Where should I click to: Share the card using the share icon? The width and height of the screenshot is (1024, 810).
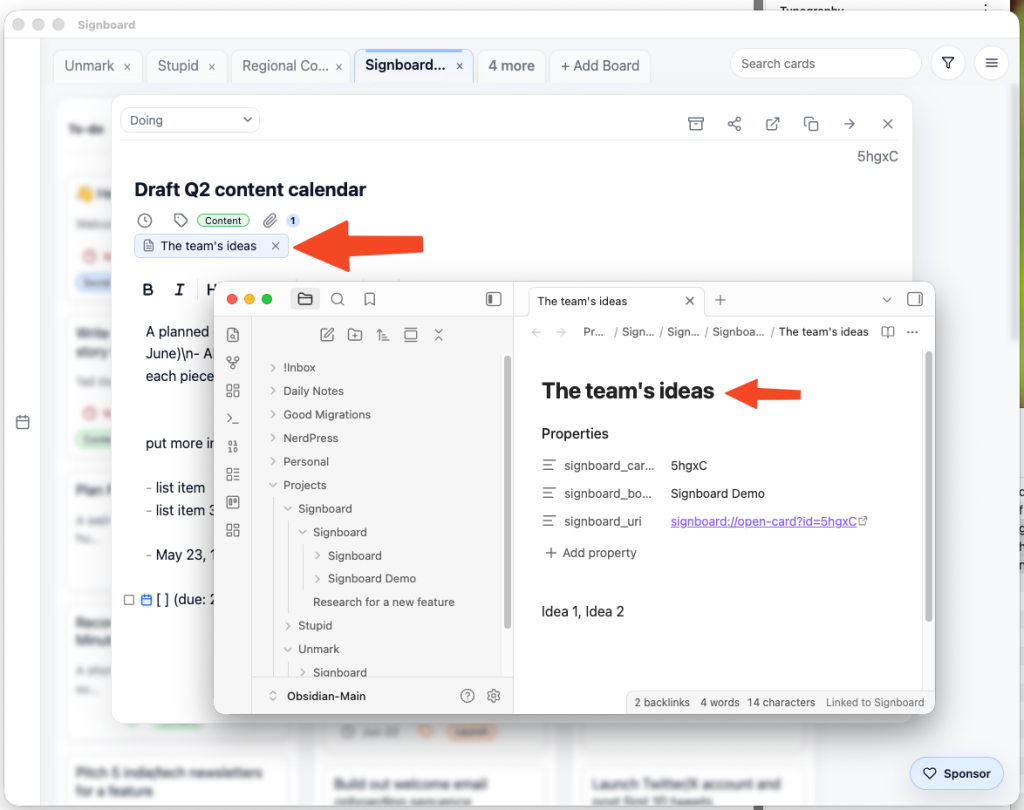[734, 123]
